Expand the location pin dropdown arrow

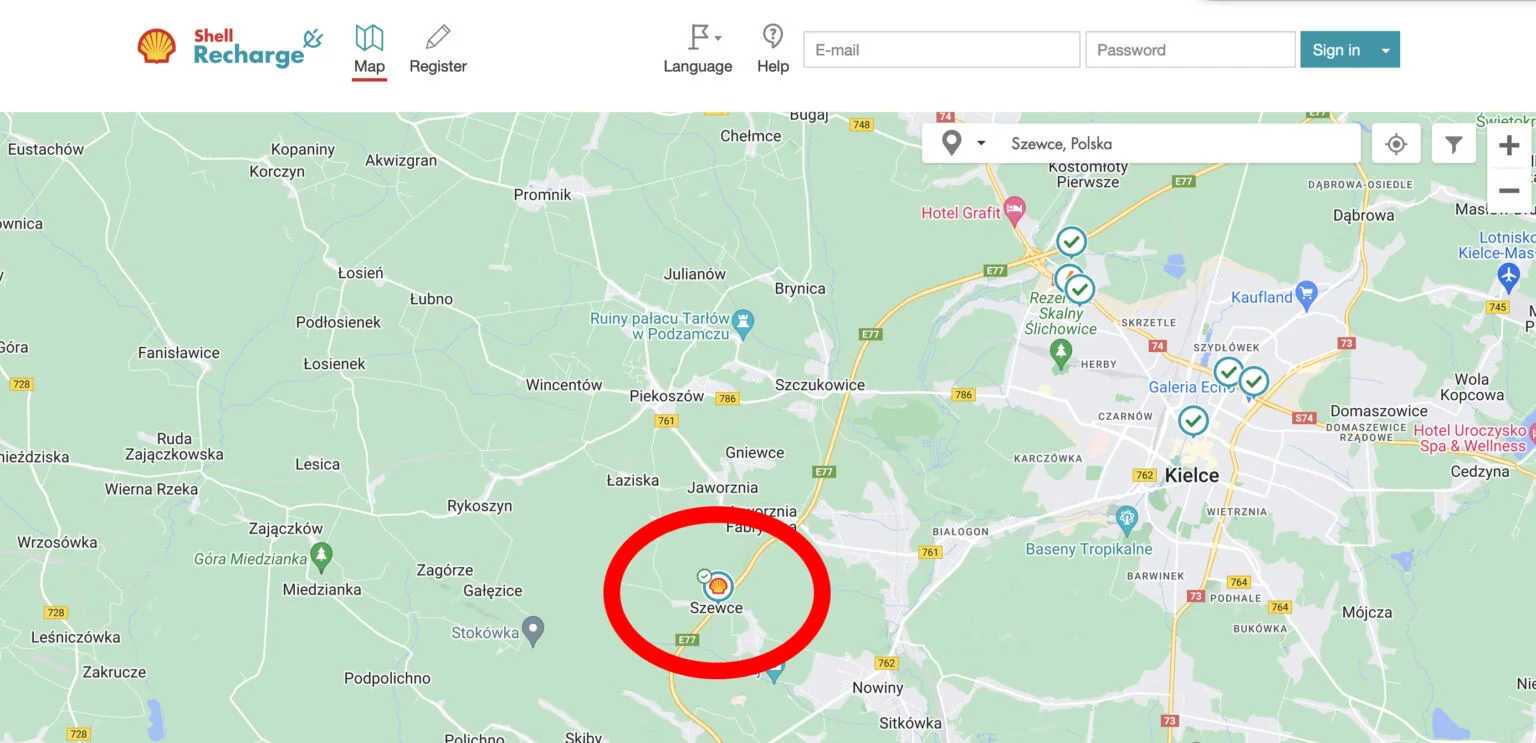(x=981, y=143)
